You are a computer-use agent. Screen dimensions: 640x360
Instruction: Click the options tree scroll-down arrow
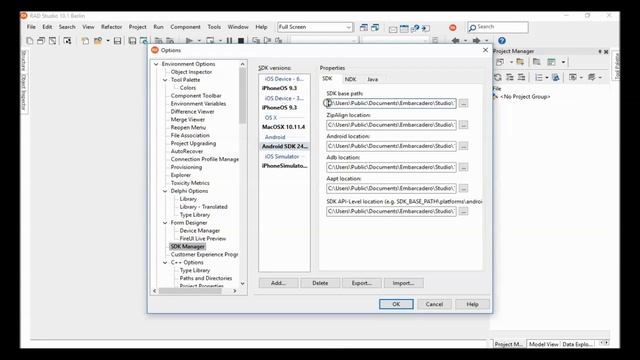[x=242, y=284]
